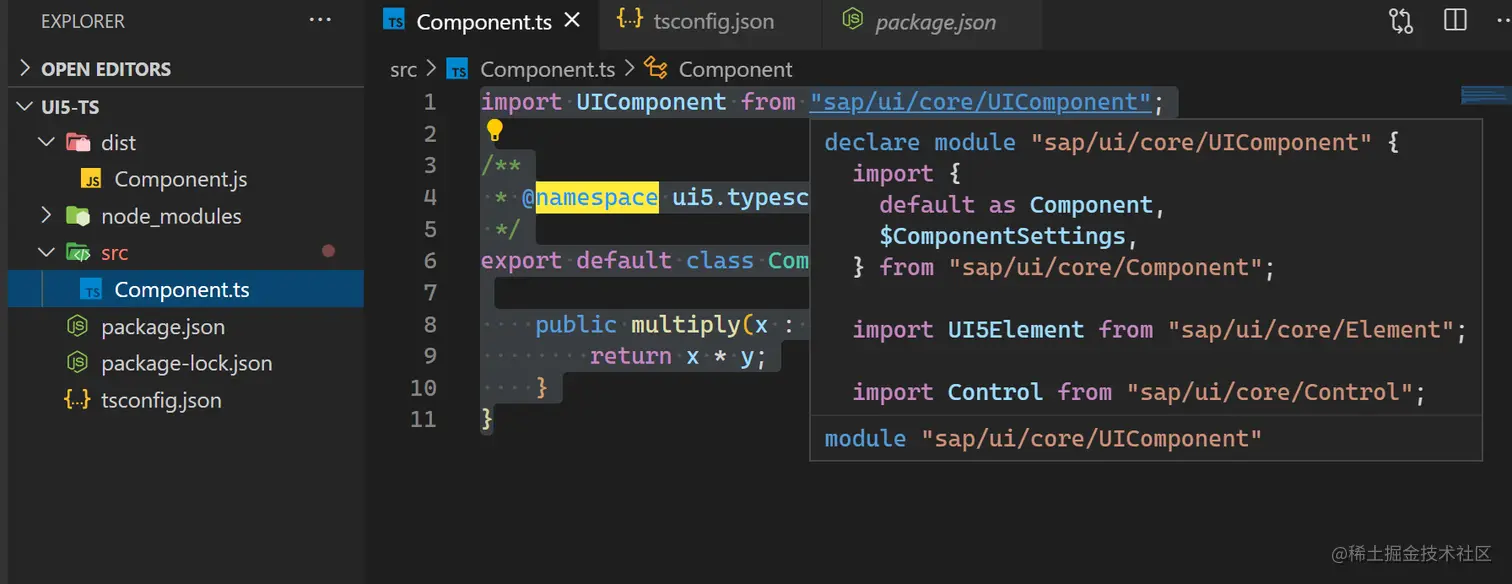The height and width of the screenshot is (584, 1512).
Task: Switch to the tsconfig.json editor tab
Action: pos(711,22)
